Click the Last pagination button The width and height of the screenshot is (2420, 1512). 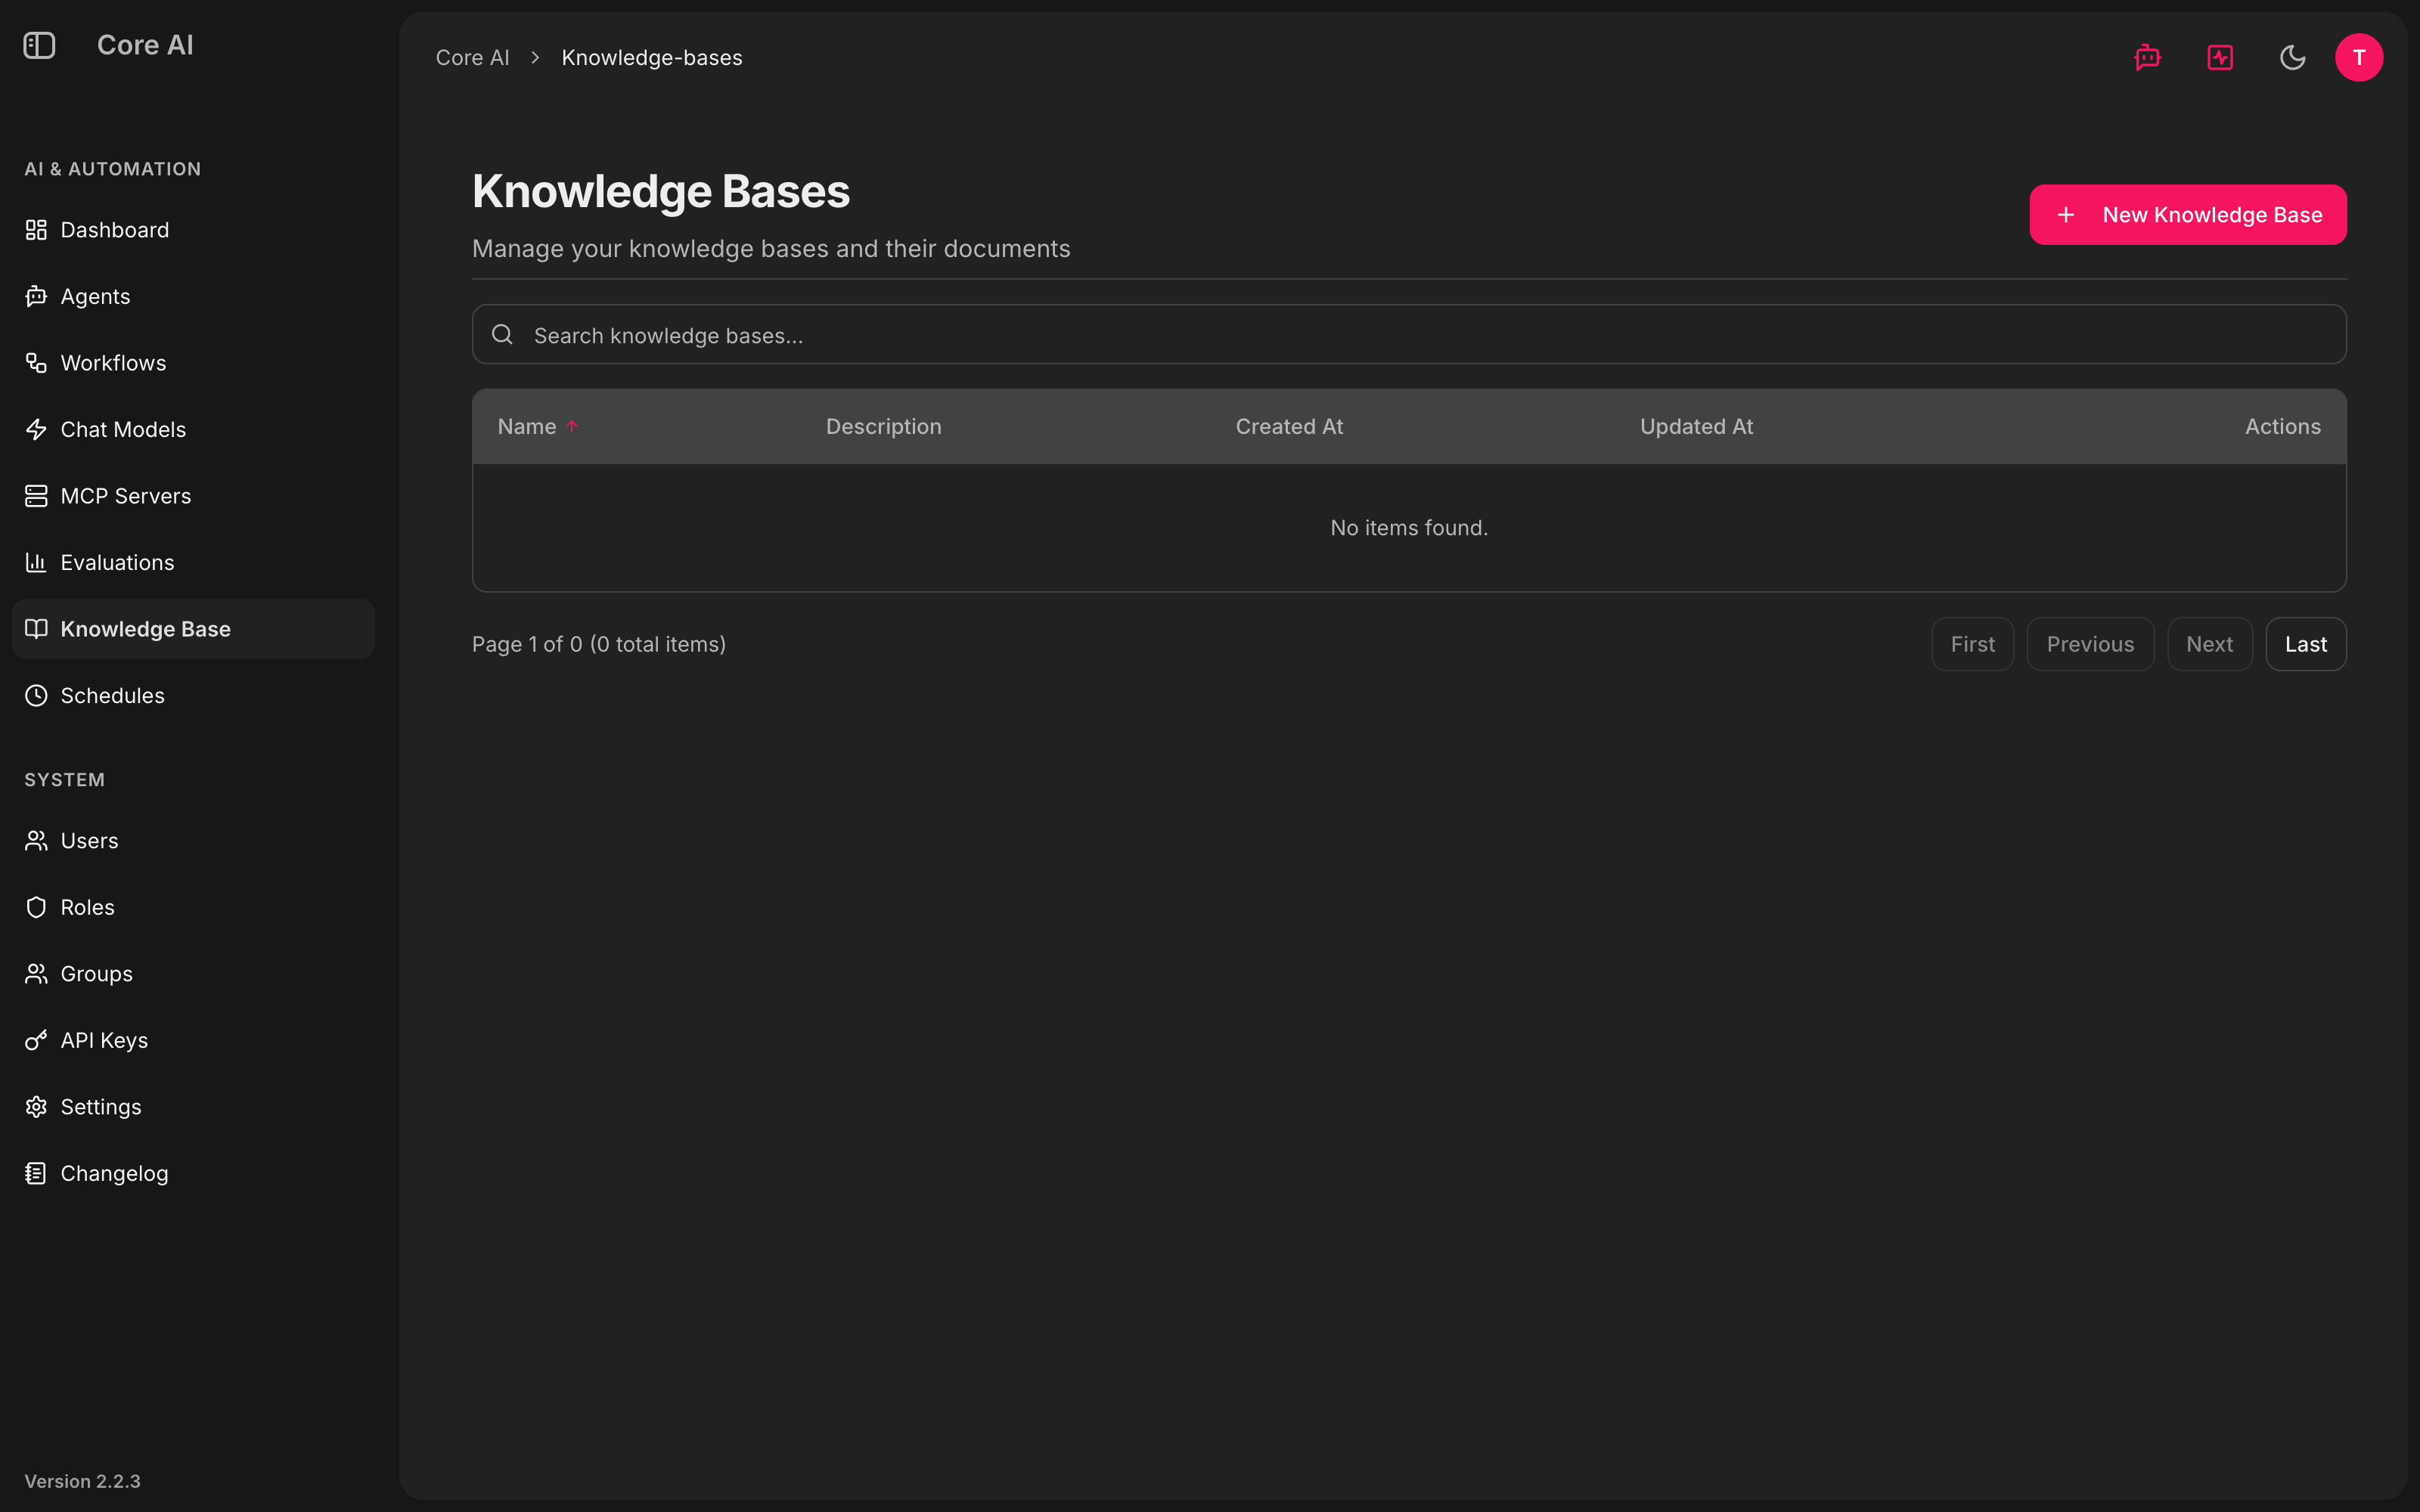click(2305, 644)
